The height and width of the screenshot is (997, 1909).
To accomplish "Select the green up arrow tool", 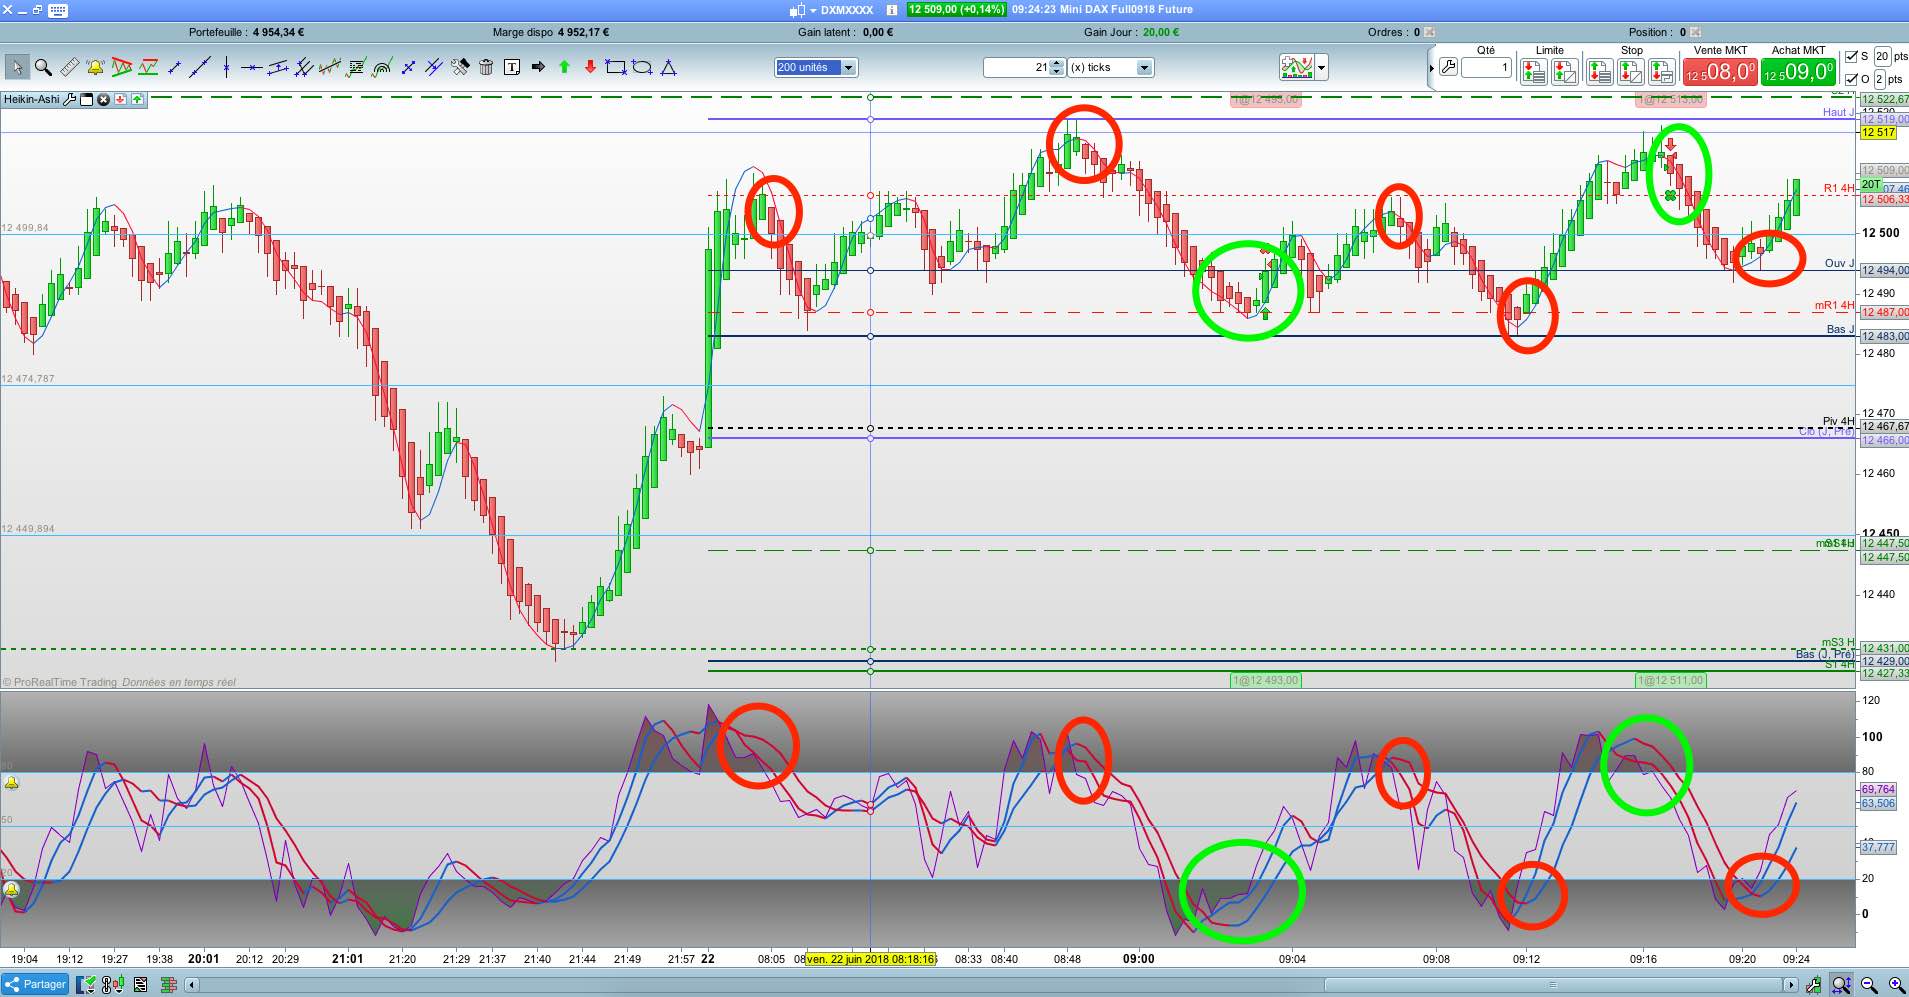I will click(564, 67).
